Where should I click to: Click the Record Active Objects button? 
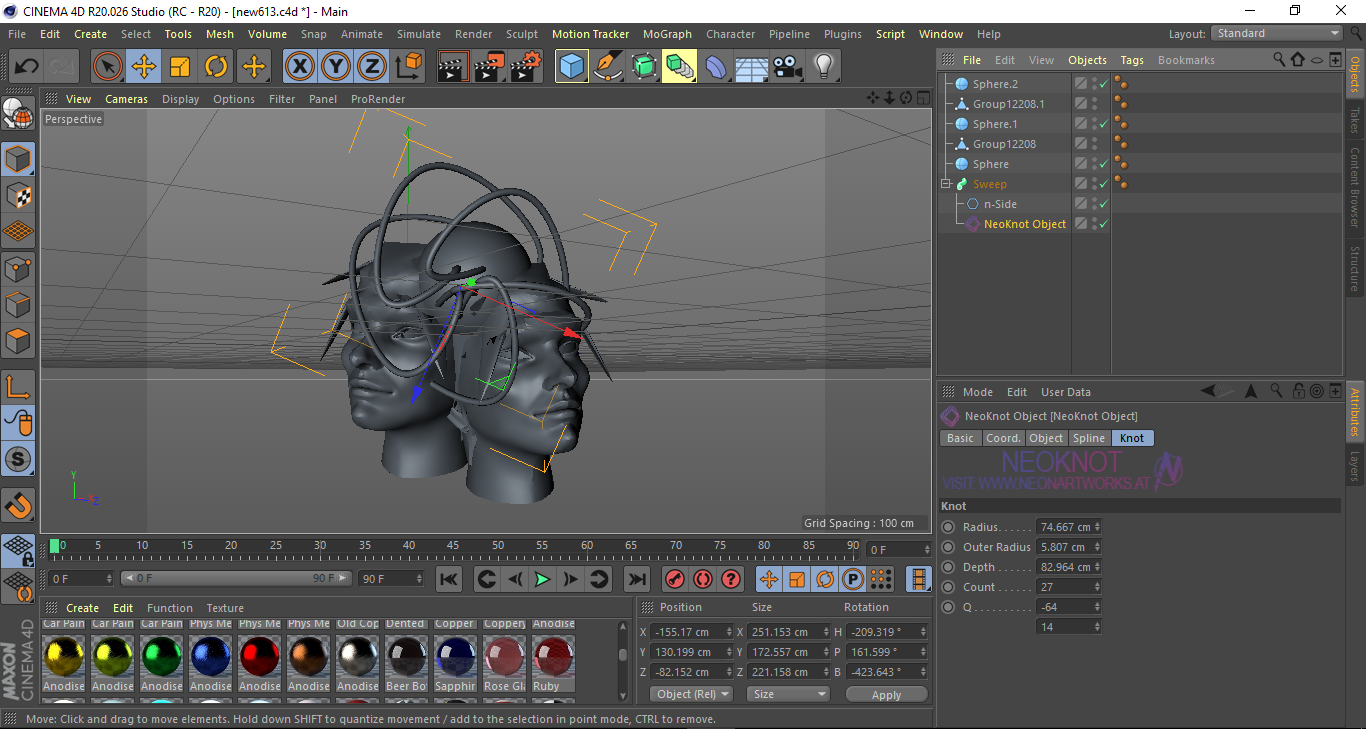pos(675,579)
